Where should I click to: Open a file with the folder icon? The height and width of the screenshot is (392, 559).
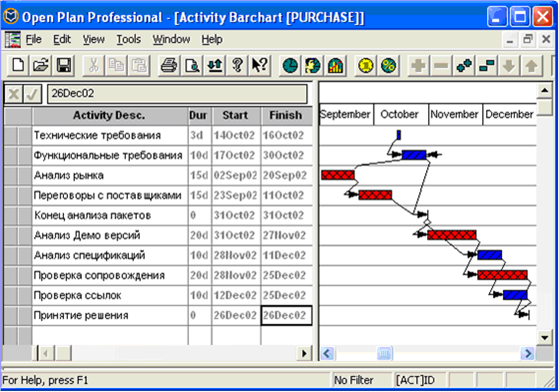pyautogui.click(x=41, y=66)
